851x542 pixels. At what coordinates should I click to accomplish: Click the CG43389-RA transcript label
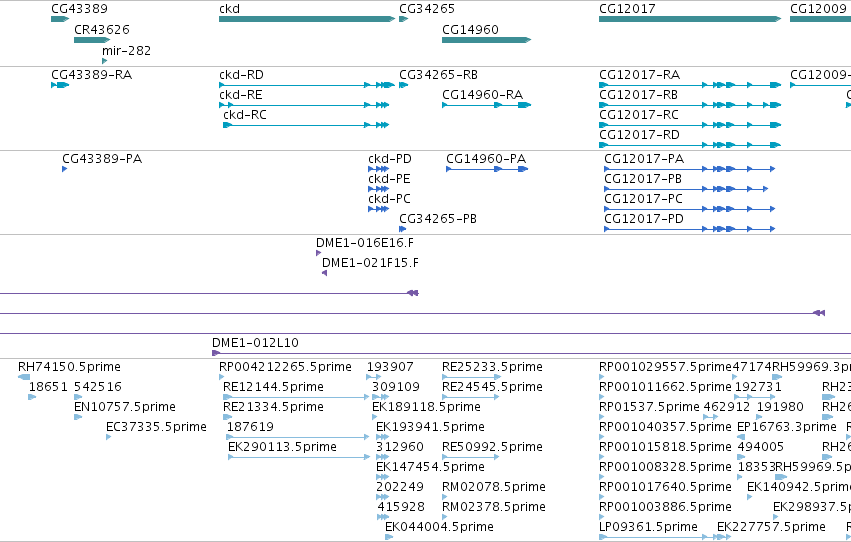point(92,75)
